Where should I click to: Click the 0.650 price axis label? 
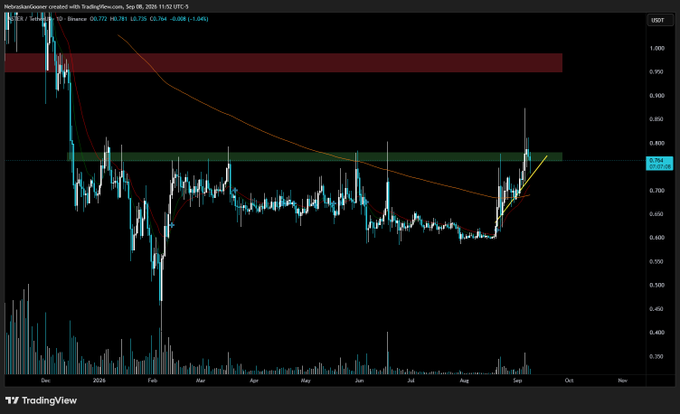point(657,214)
